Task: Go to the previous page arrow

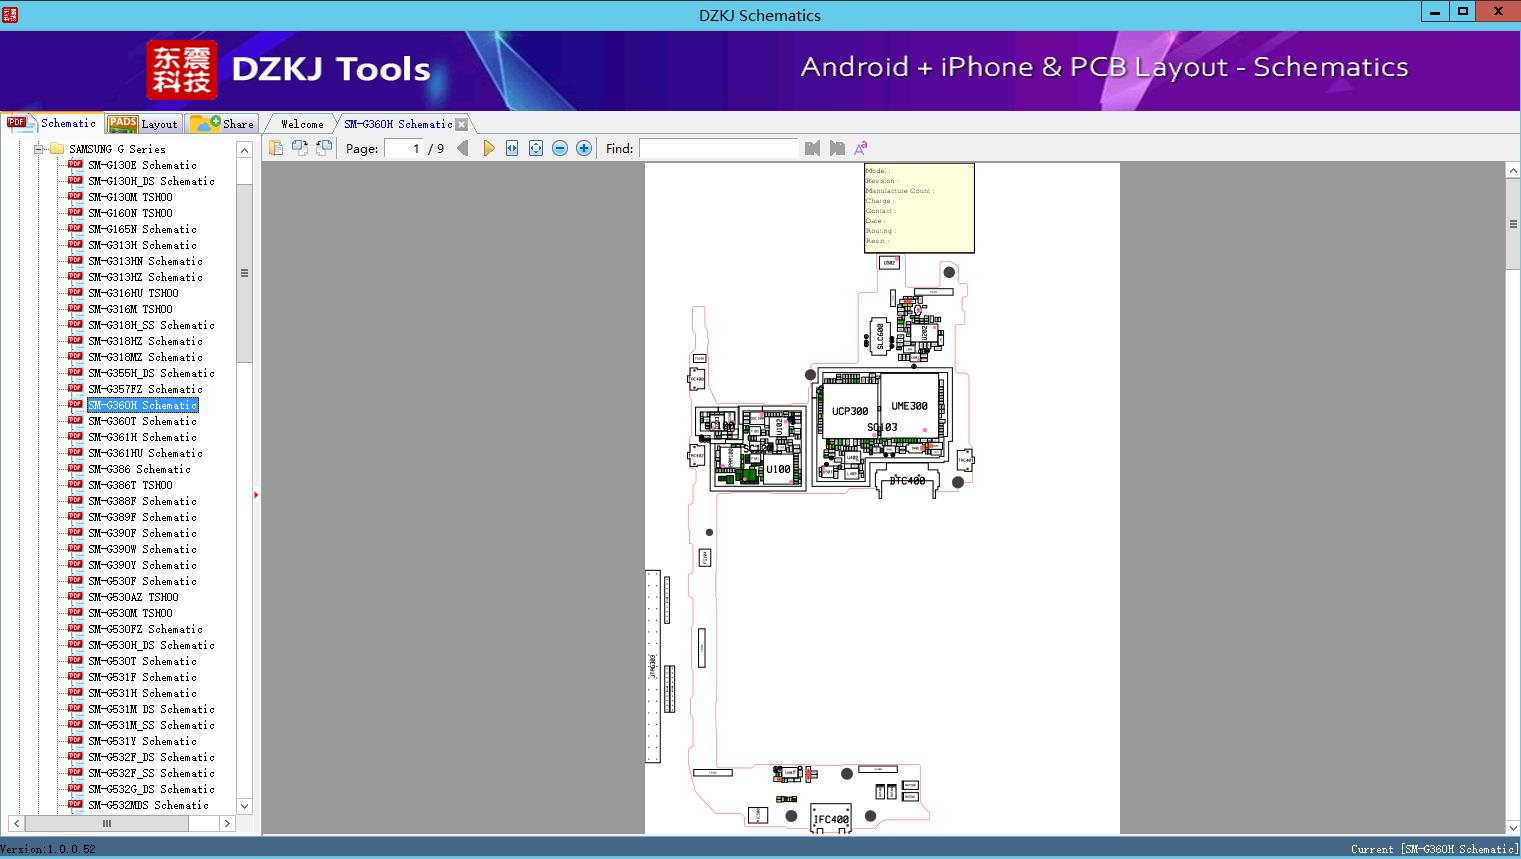Action: pos(462,148)
